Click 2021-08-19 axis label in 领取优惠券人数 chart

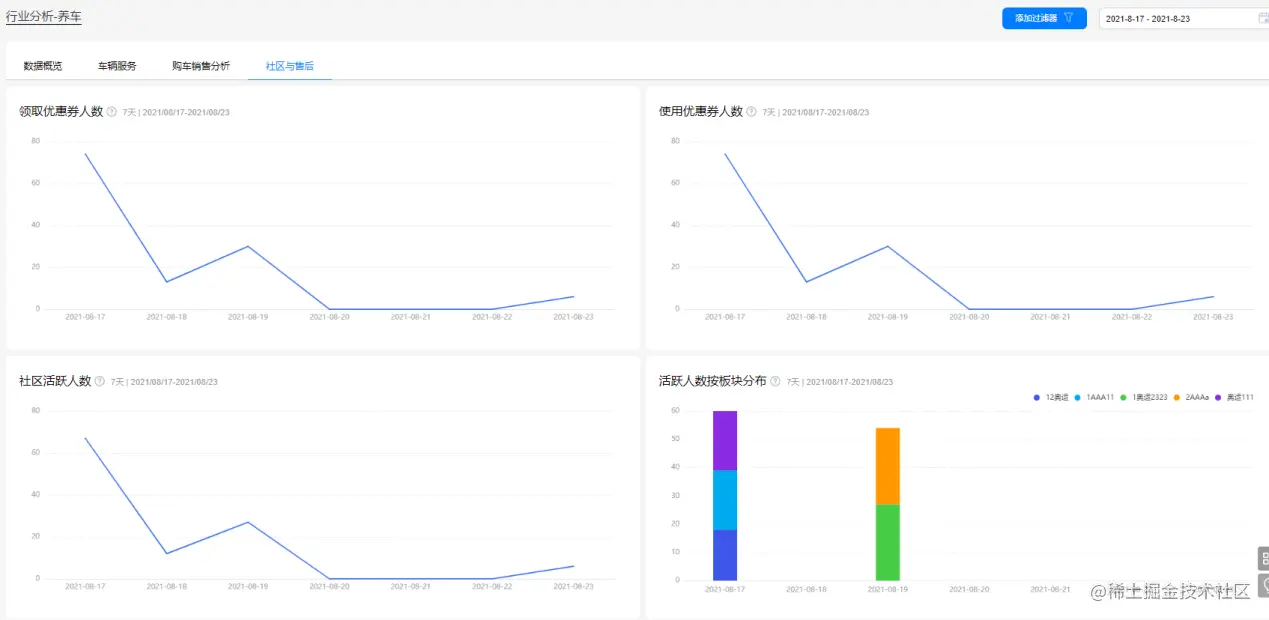coord(248,317)
